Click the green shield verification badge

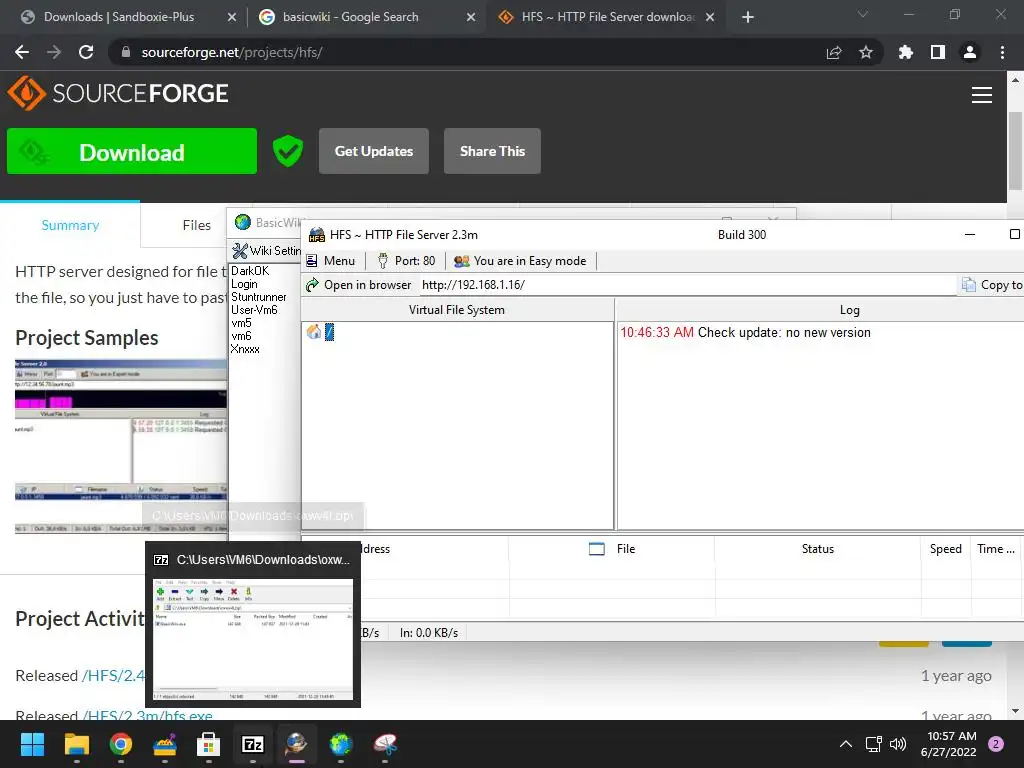(288, 152)
